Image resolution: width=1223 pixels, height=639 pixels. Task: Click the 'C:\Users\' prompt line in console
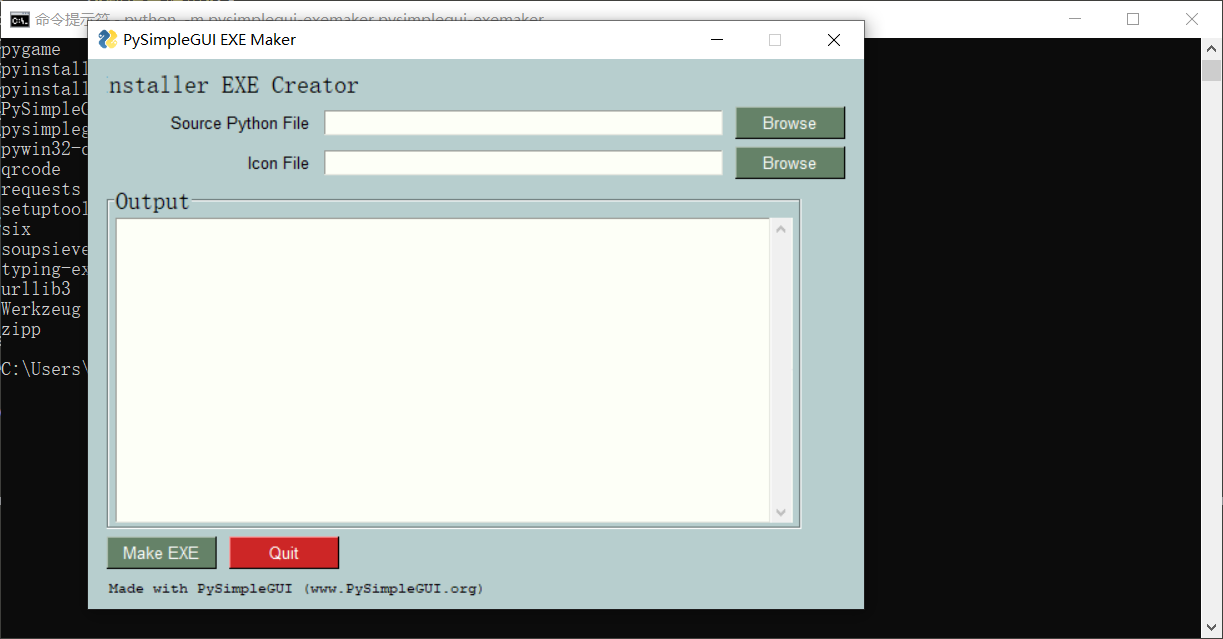[44, 370]
